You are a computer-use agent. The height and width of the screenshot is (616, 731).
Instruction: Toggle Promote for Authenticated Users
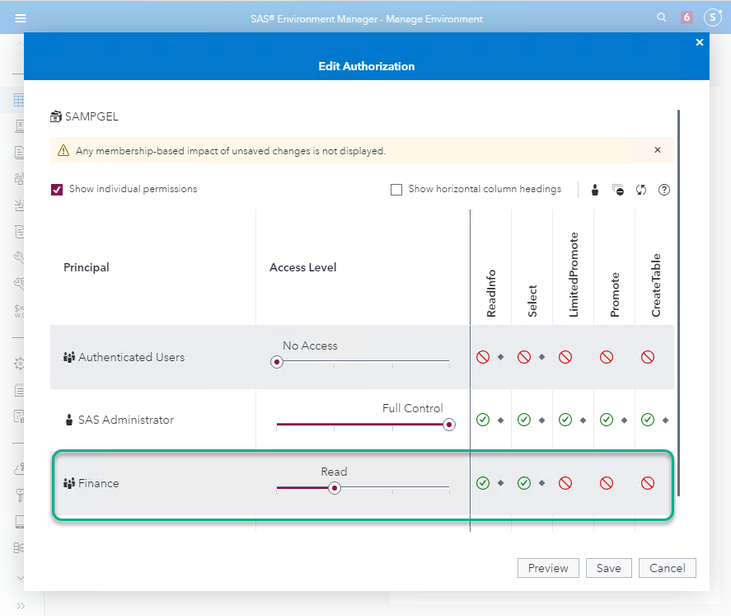point(606,357)
